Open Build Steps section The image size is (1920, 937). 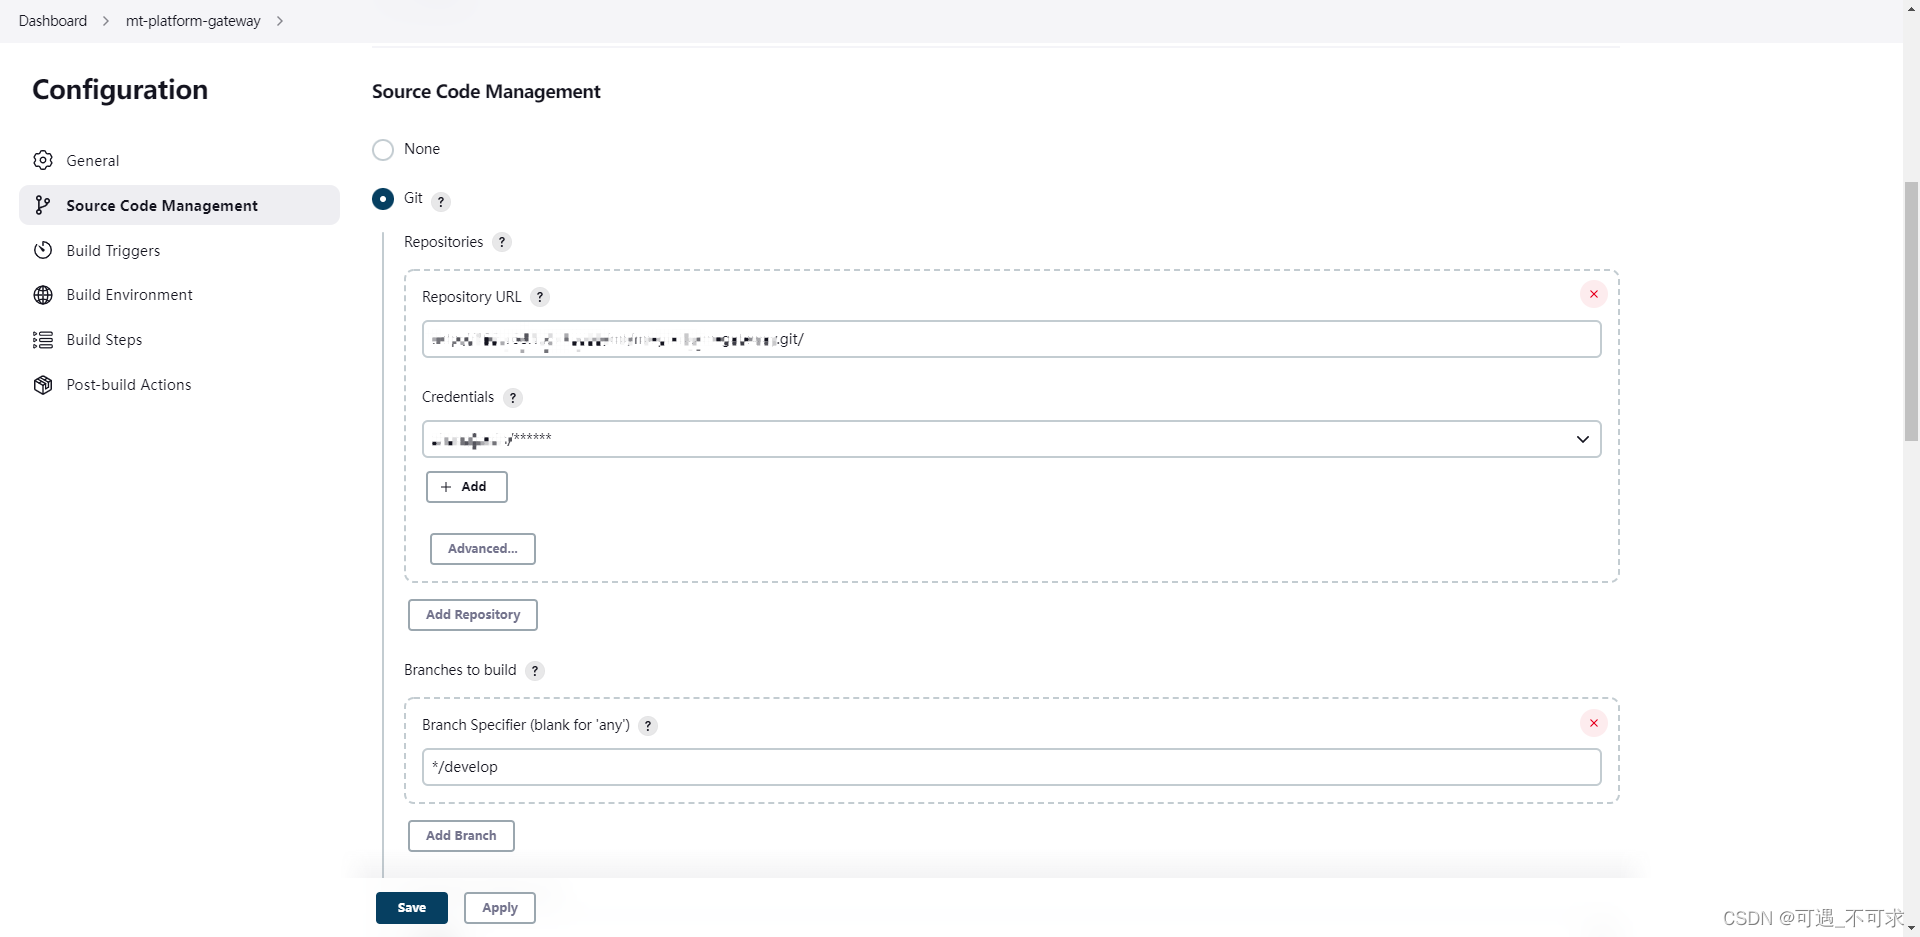pos(179,340)
